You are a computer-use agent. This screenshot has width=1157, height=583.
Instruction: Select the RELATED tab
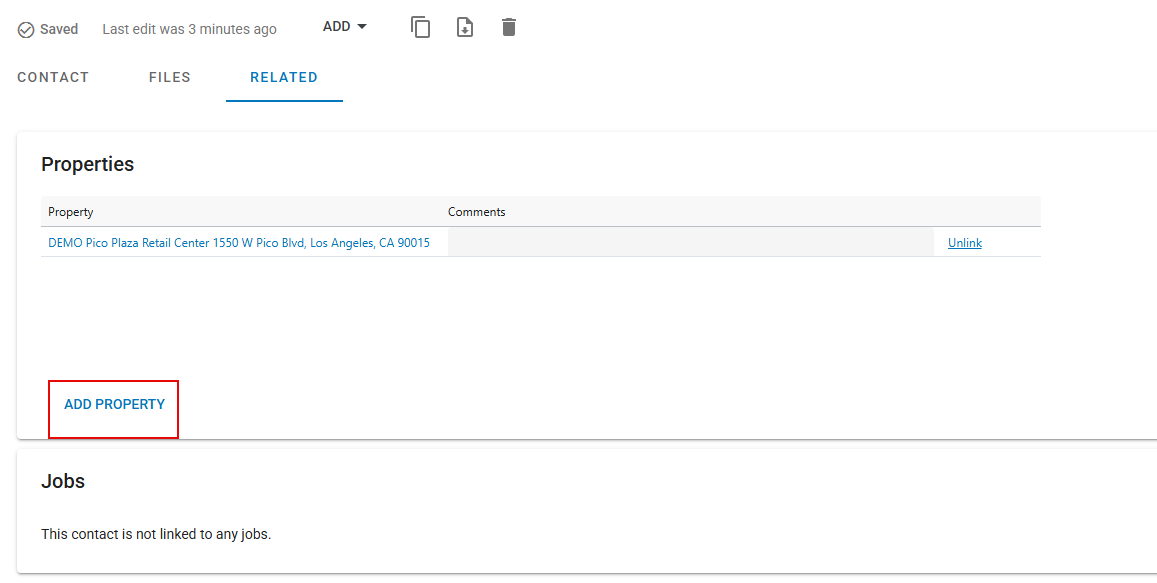(284, 77)
